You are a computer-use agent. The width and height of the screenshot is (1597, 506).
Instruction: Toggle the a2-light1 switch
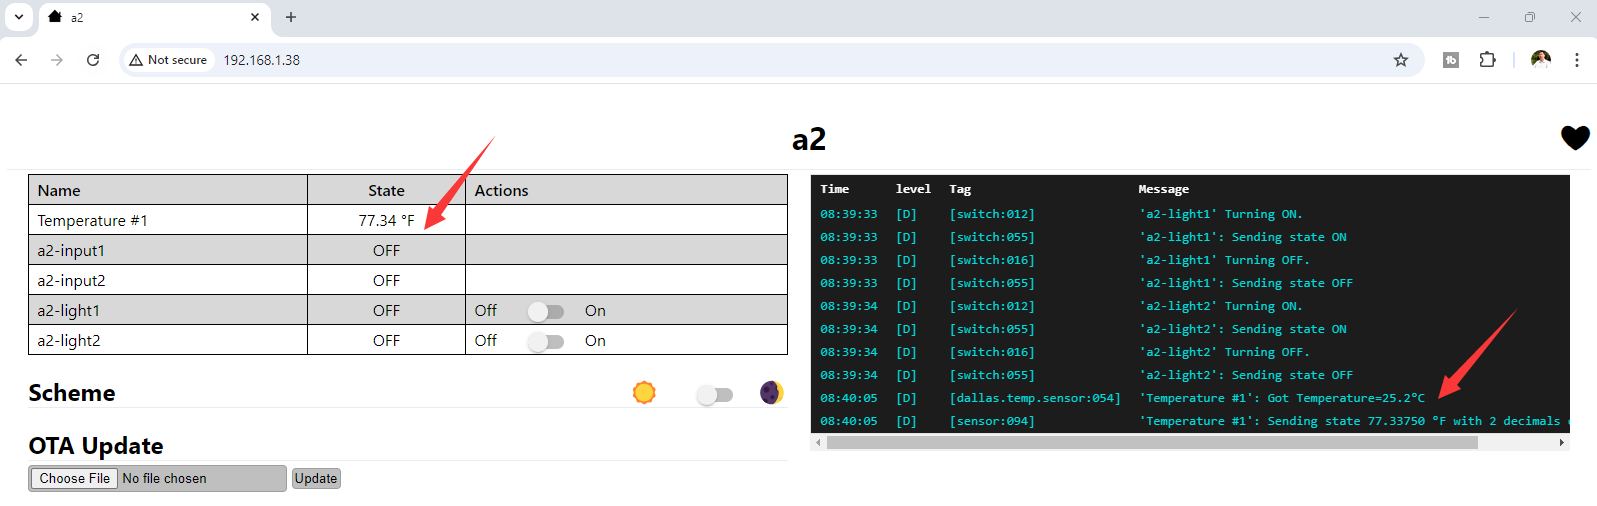tap(546, 311)
